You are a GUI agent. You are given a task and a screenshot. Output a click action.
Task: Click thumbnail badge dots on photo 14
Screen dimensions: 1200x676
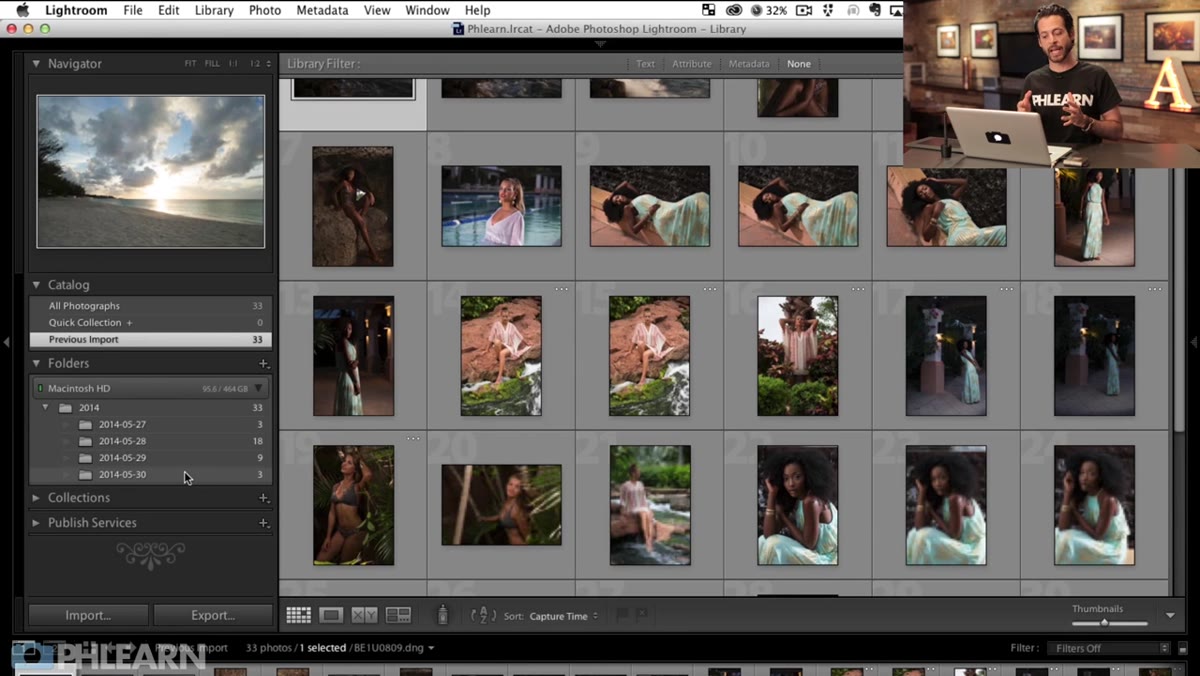(561, 289)
